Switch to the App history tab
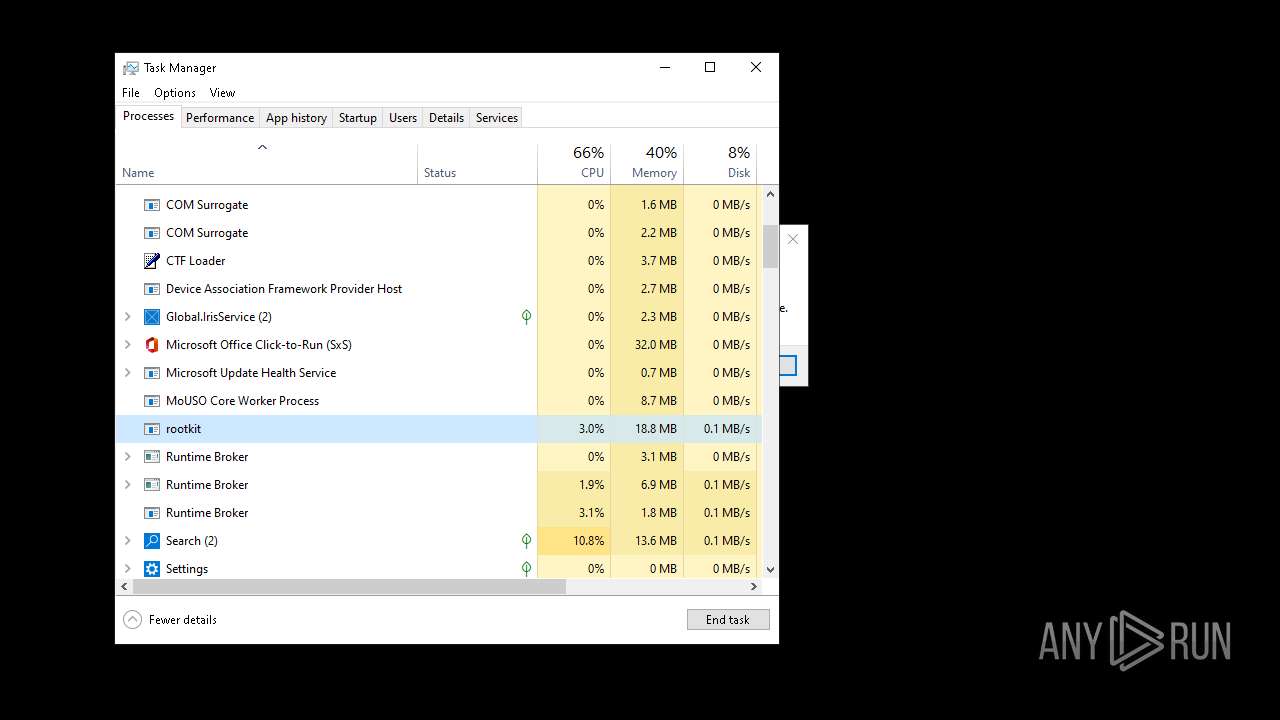The width and height of the screenshot is (1280, 720). [296, 118]
